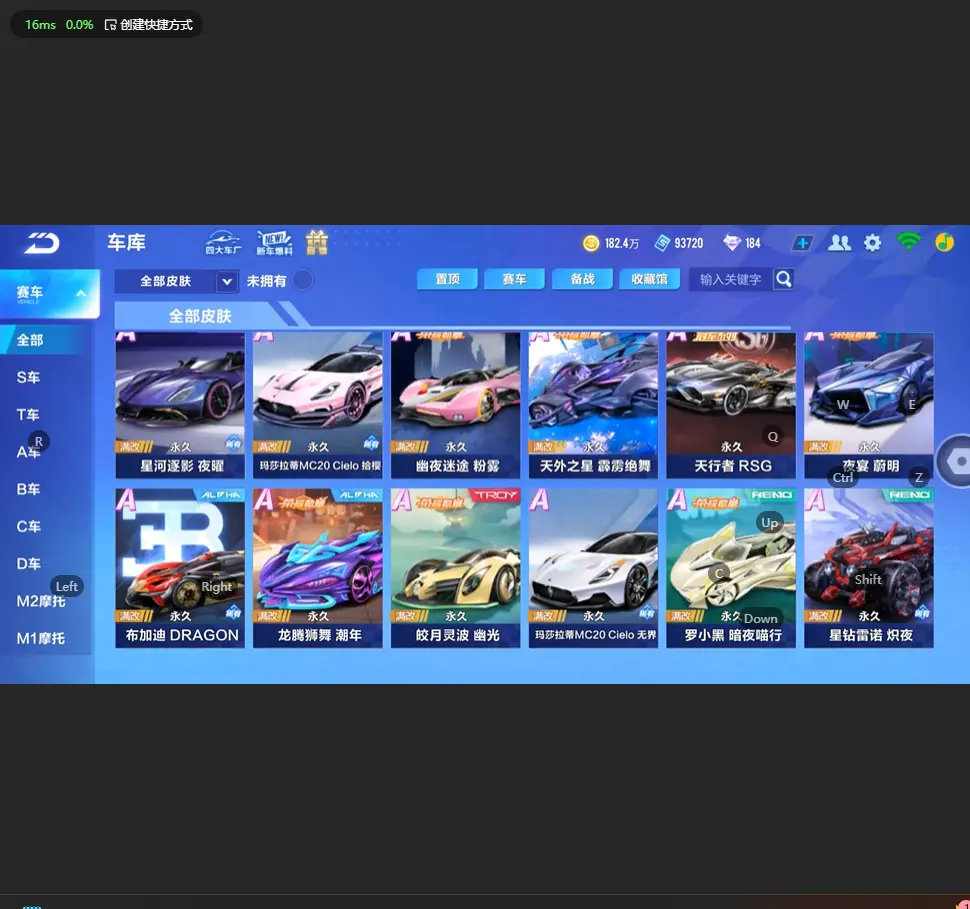Screen dimensions: 970x909
Task: Select the 天外之星 霹雳绝舞 car card
Action: click(x=593, y=405)
